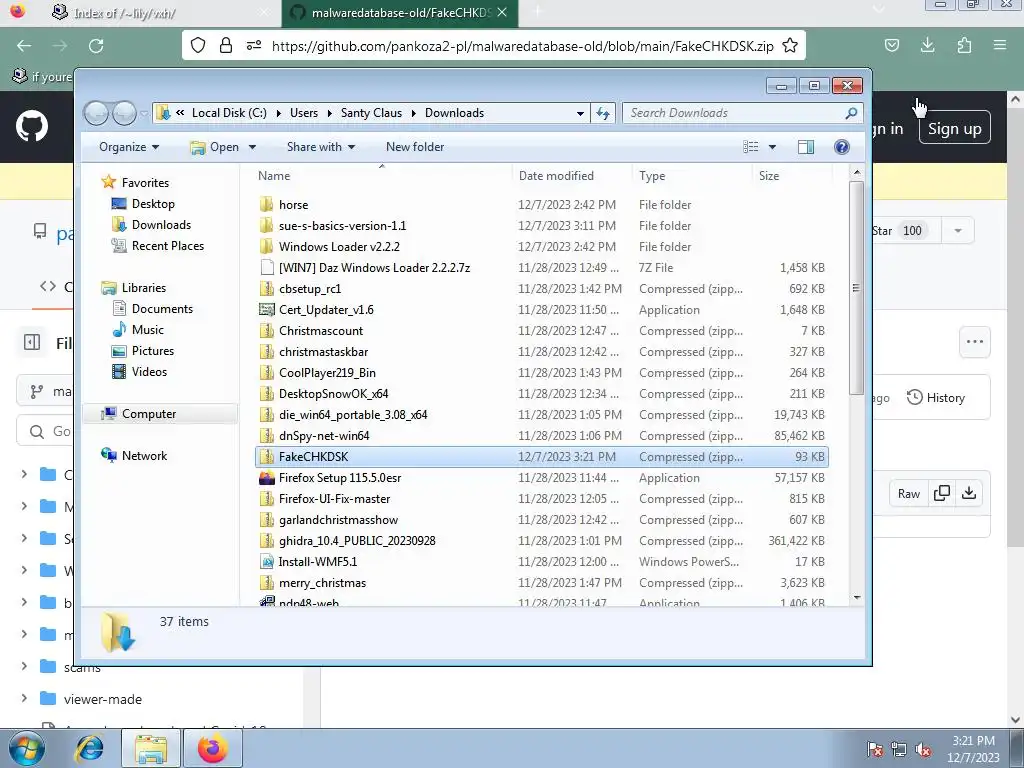Screen dimensions: 1024x768
Task: Select Computer in navigation pane
Action: click(x=149, y=414)
